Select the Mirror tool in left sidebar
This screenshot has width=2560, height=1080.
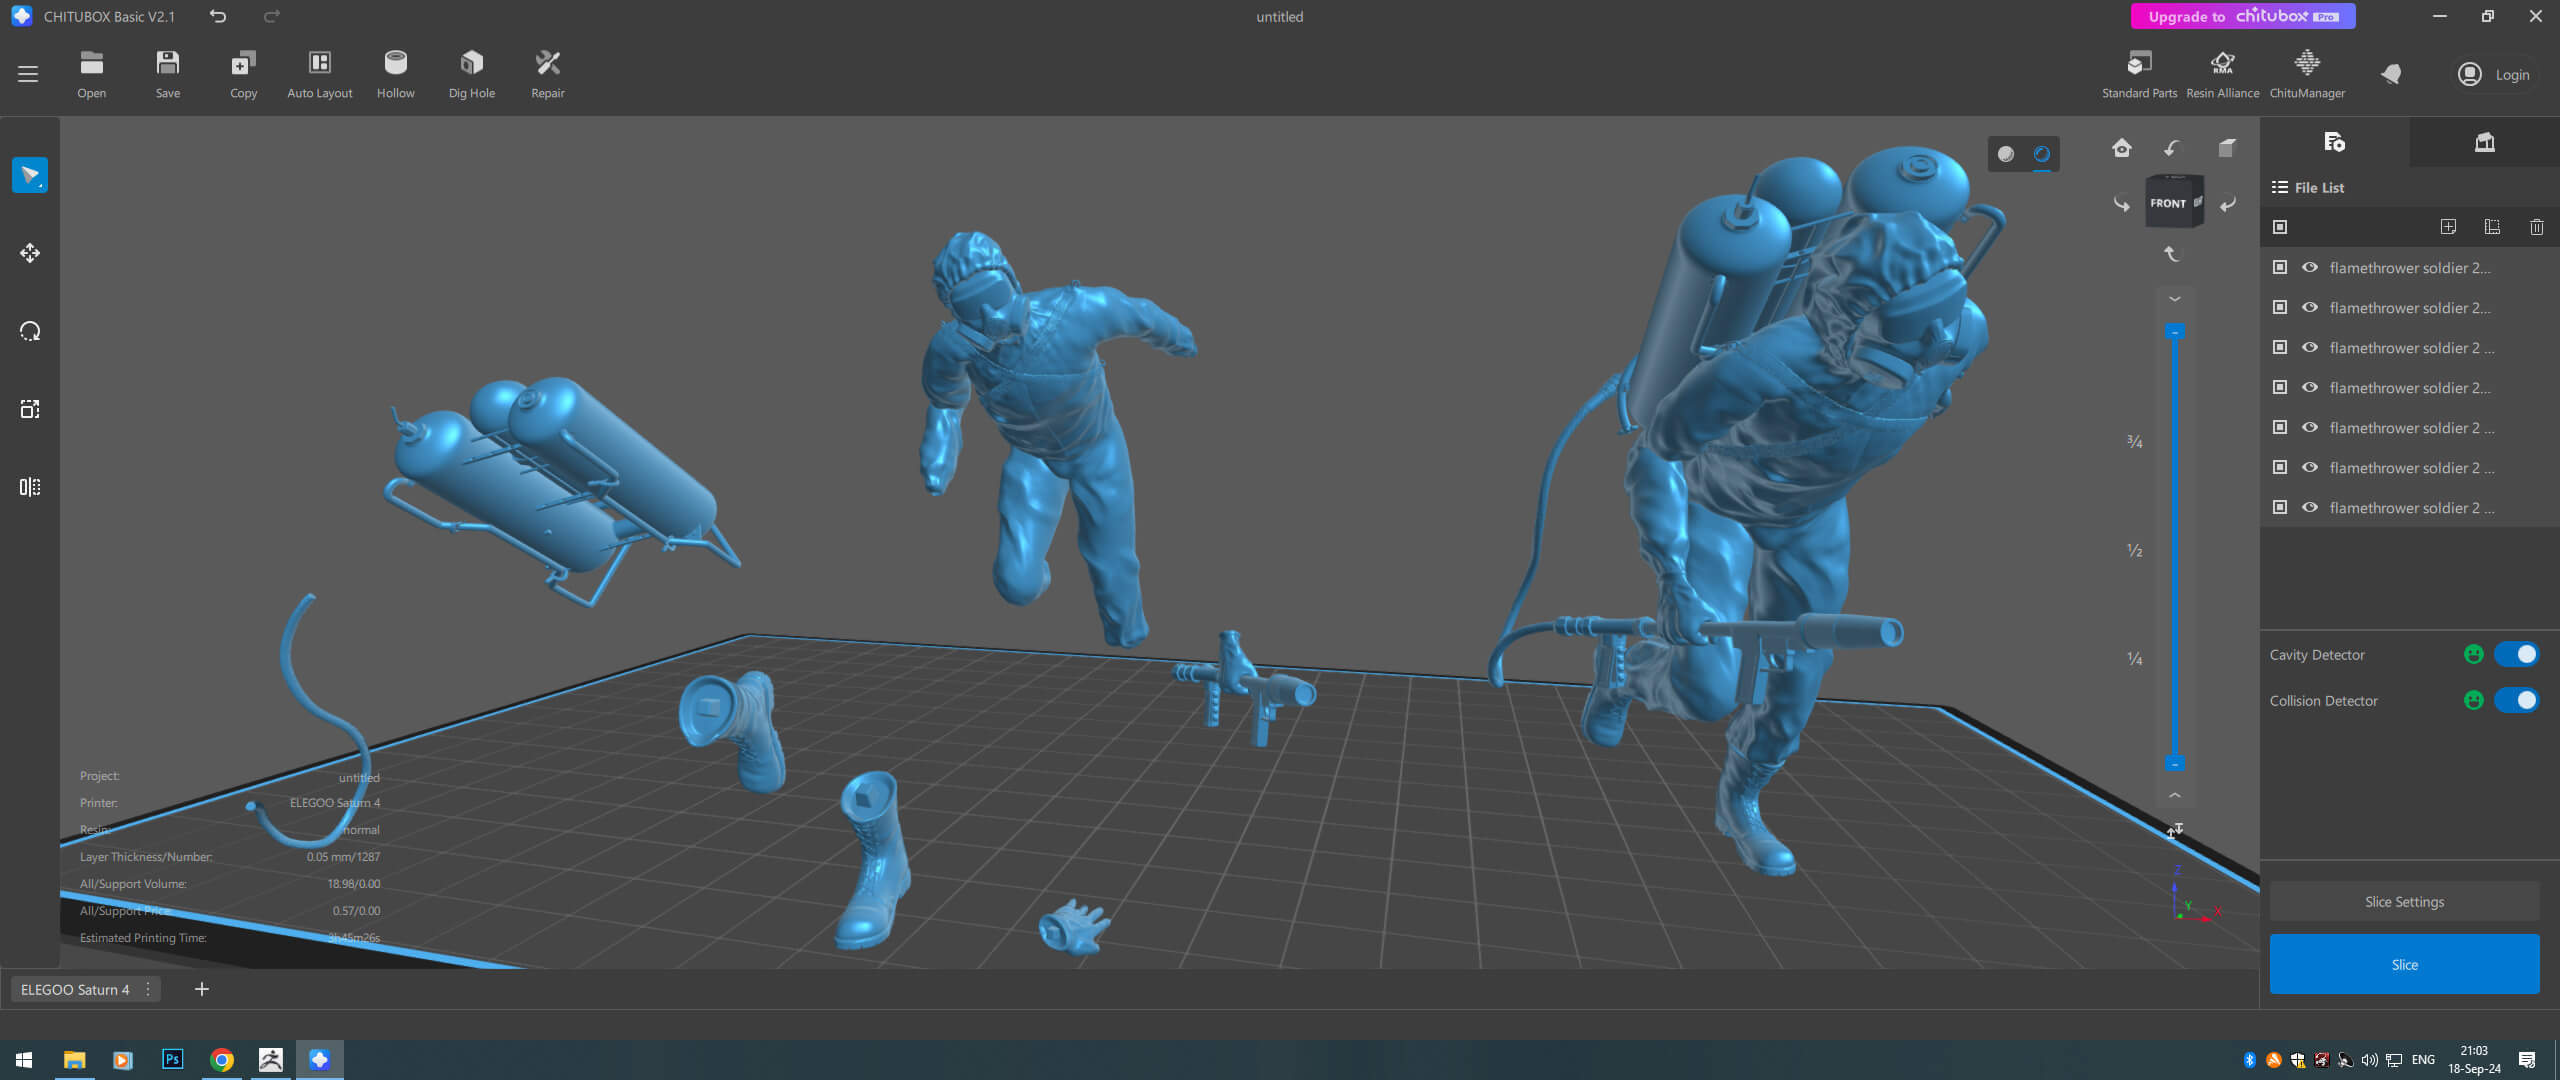(30, 487)
